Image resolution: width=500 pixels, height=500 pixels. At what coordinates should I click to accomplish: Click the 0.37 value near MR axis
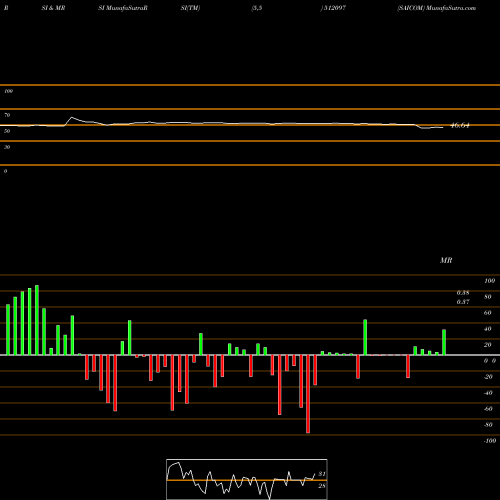click(x=463, y=302)
